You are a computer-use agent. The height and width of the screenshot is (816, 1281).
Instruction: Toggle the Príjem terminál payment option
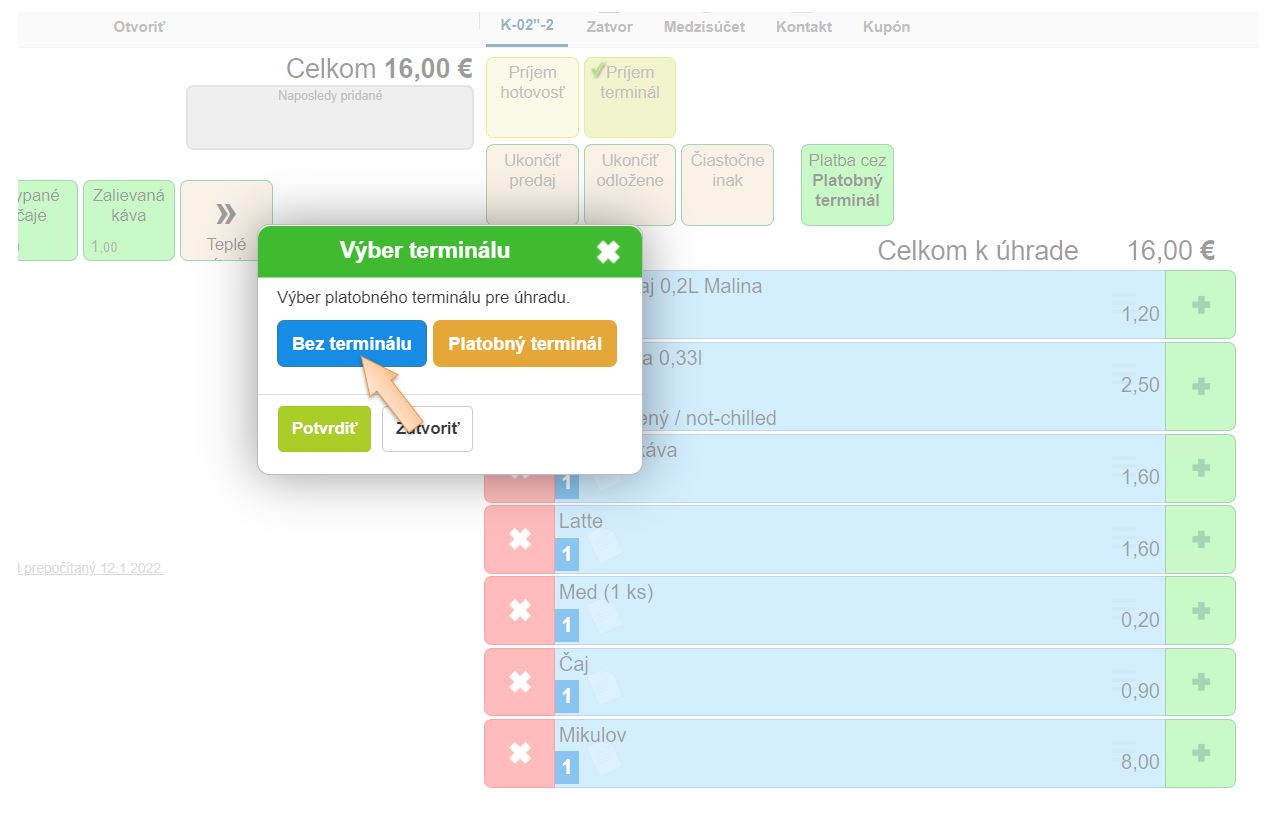[x=629, y=96]
